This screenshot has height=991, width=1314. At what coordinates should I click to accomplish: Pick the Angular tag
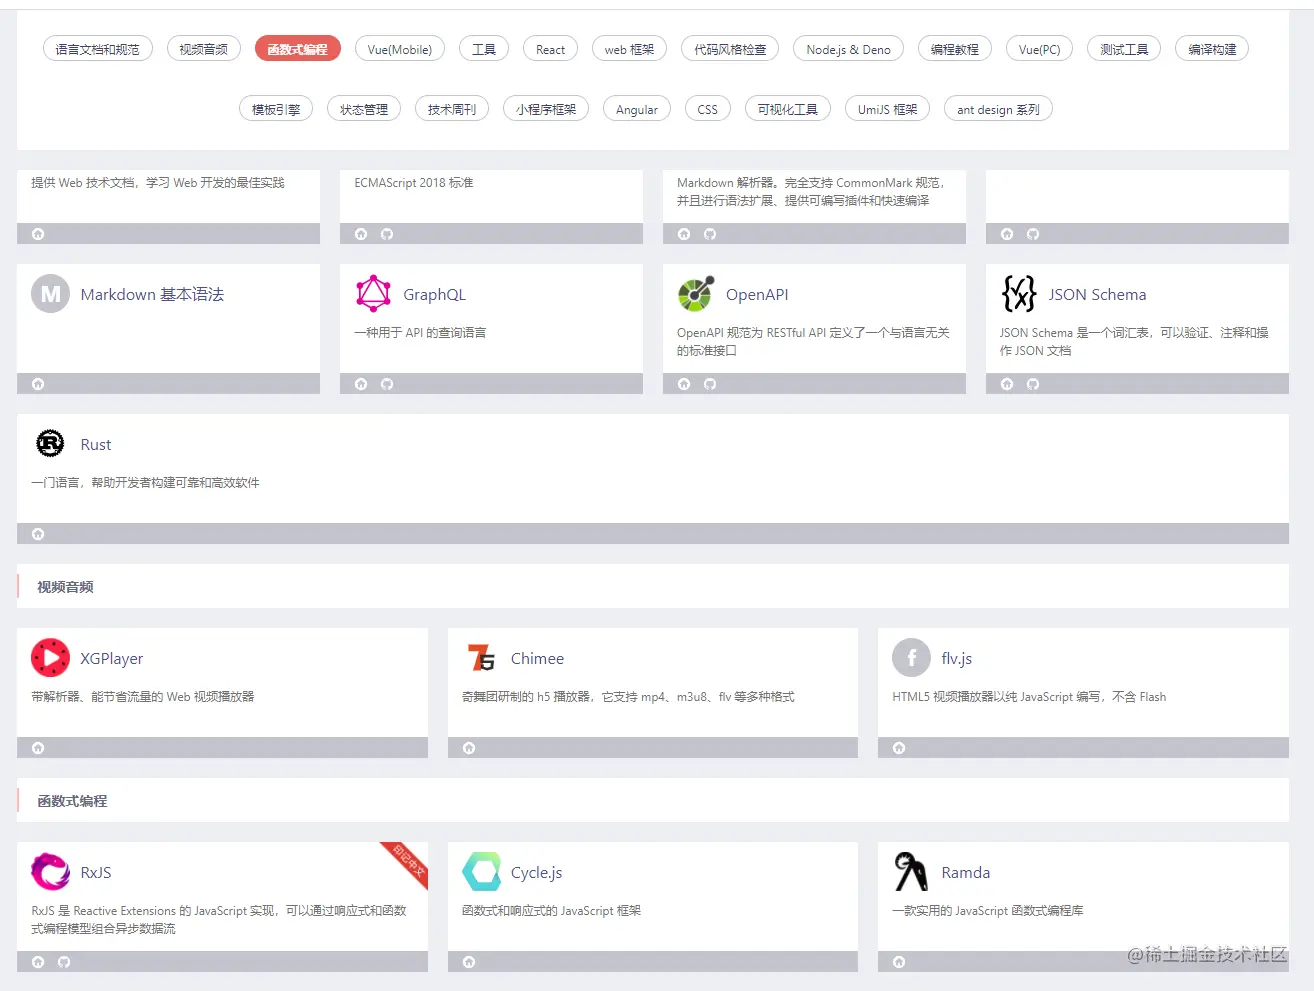637,109
